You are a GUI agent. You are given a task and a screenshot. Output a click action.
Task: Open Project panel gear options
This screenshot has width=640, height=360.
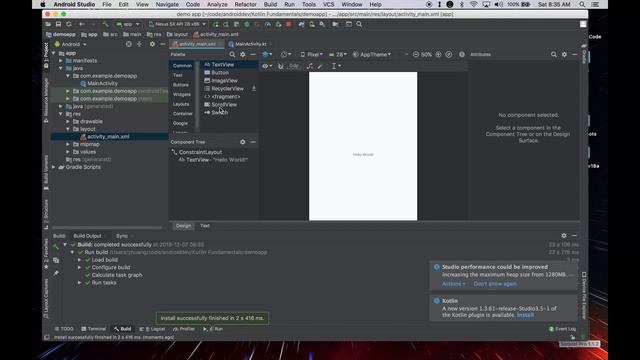click(152, 44)
